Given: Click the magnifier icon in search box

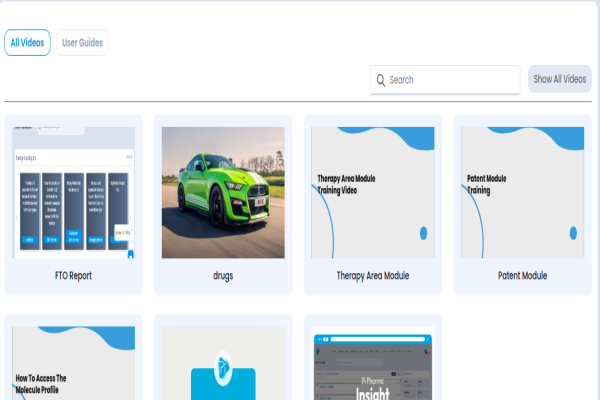Looking at the screenshot, I should [x=380, y=80].
